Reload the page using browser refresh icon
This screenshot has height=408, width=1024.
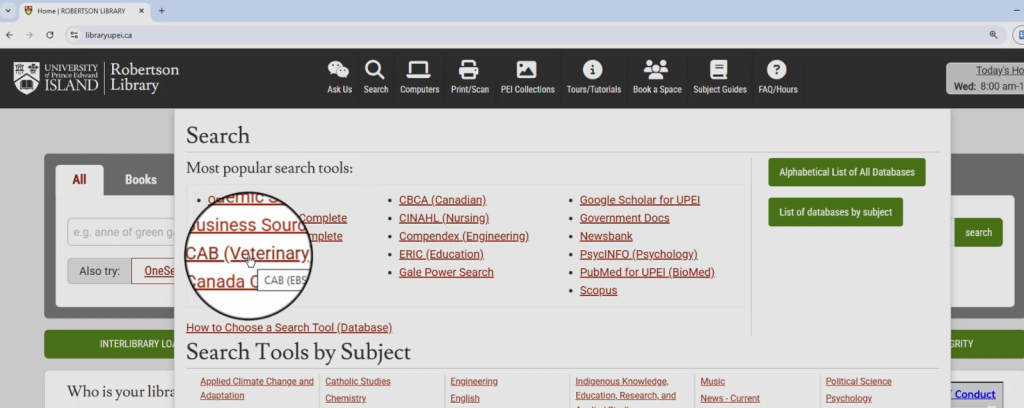(x=50, y=34)
